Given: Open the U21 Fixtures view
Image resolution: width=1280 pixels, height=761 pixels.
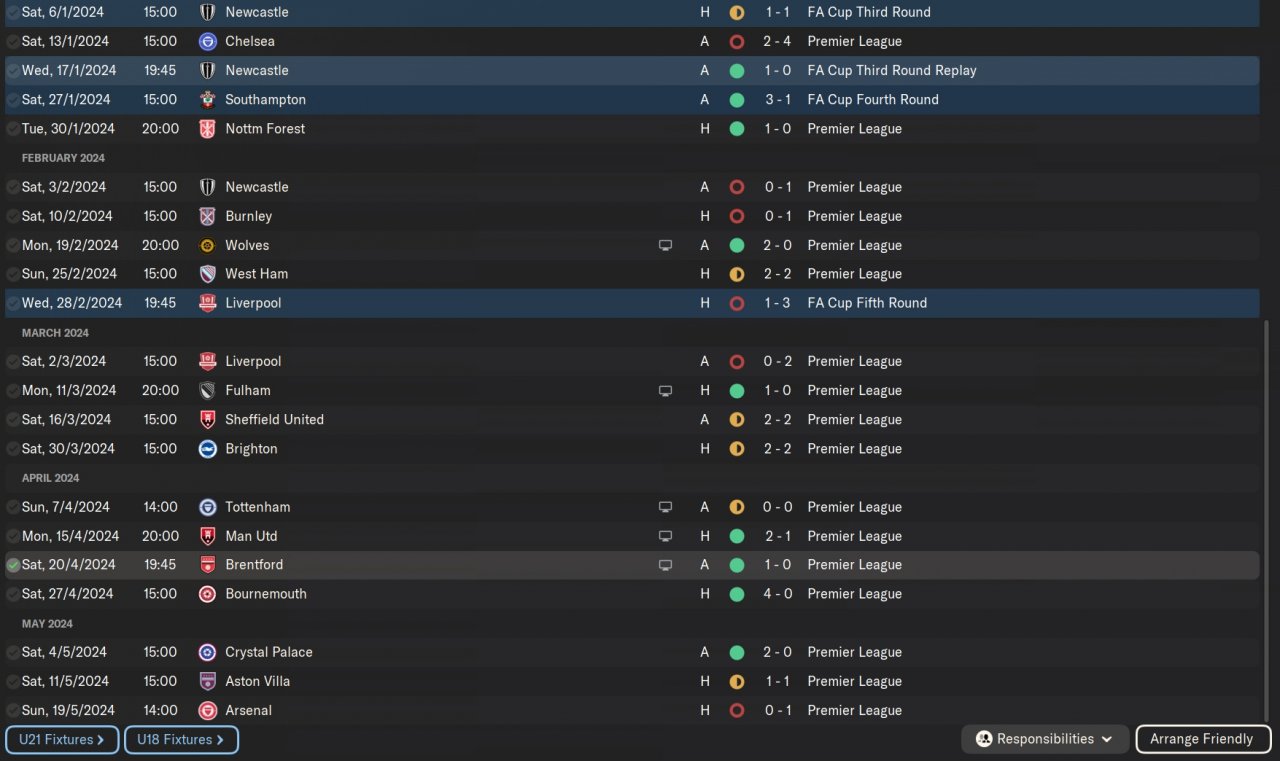Looking at the screenshot, I should 62,740.
